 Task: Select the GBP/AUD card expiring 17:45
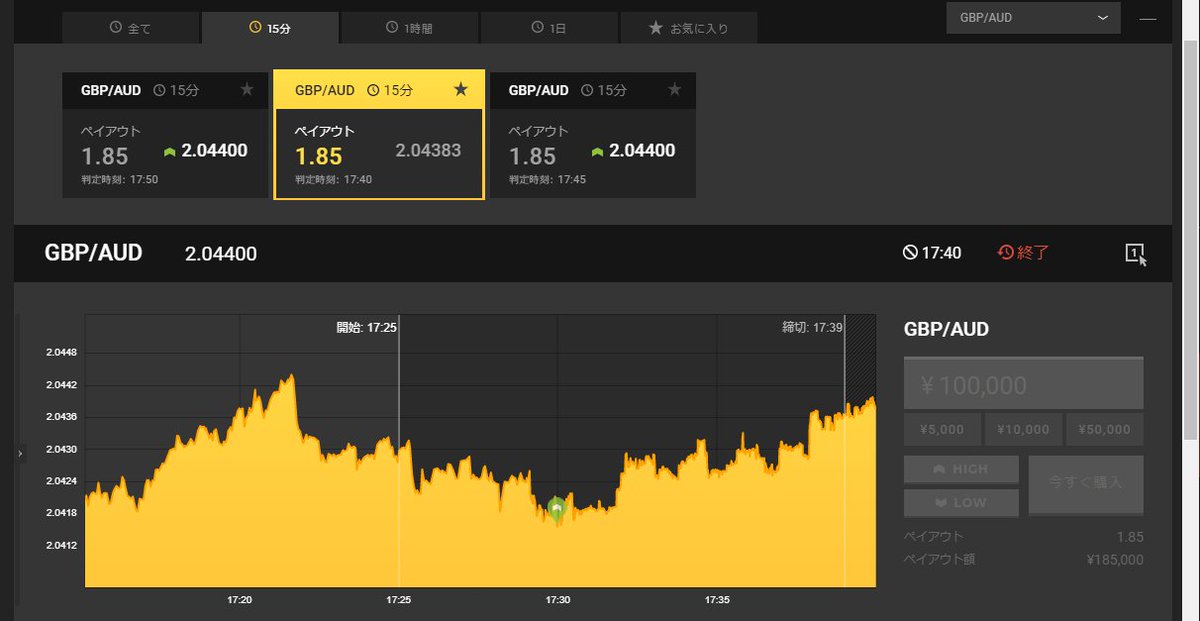(x=592, y=134)
